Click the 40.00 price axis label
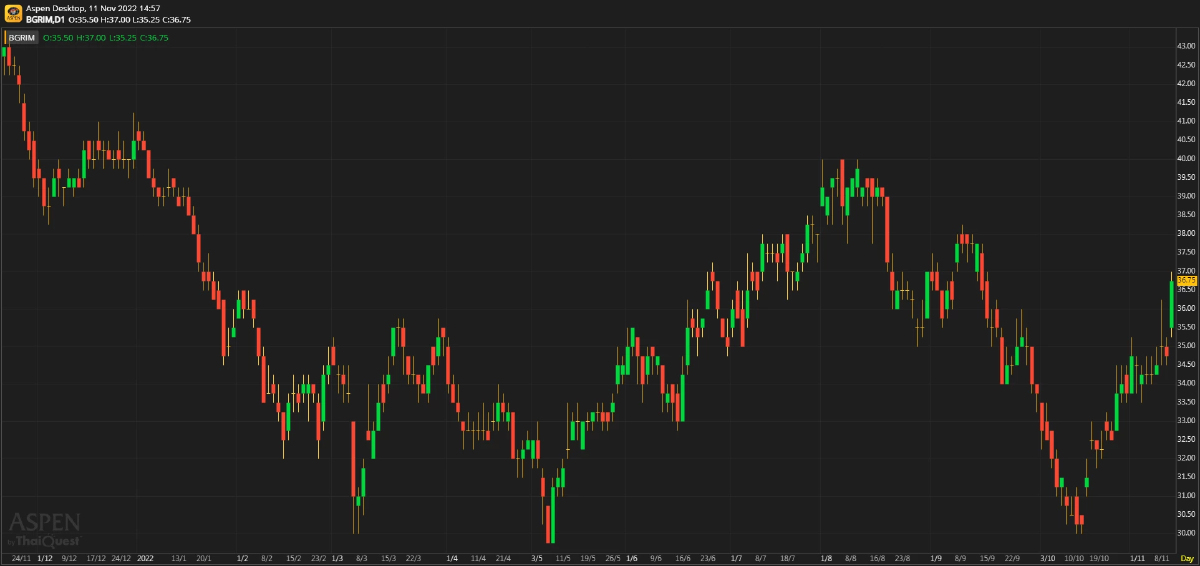 [1186, 158]
